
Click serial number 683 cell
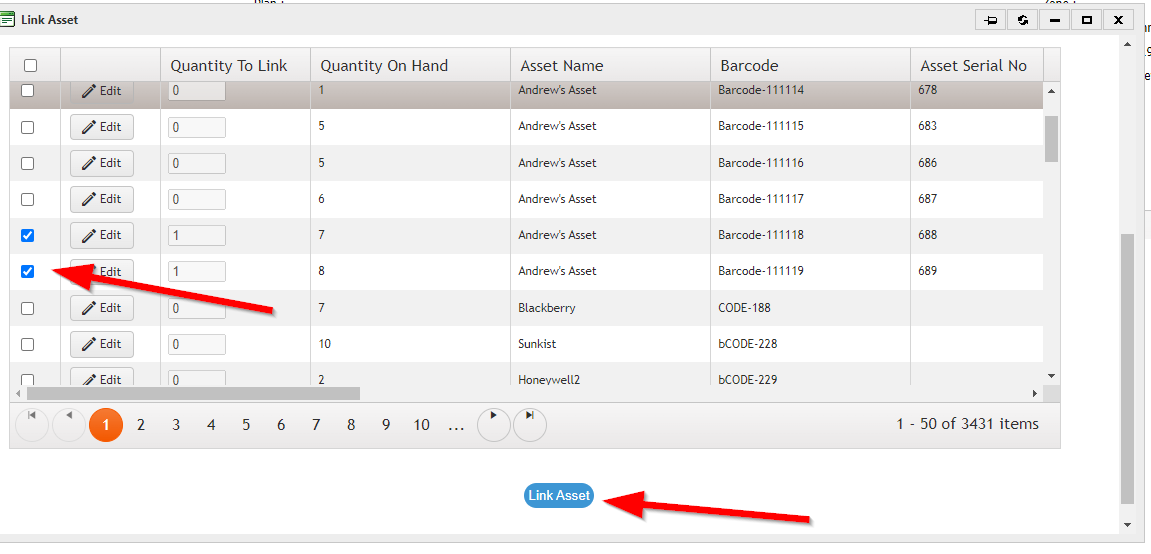point(977,126)
